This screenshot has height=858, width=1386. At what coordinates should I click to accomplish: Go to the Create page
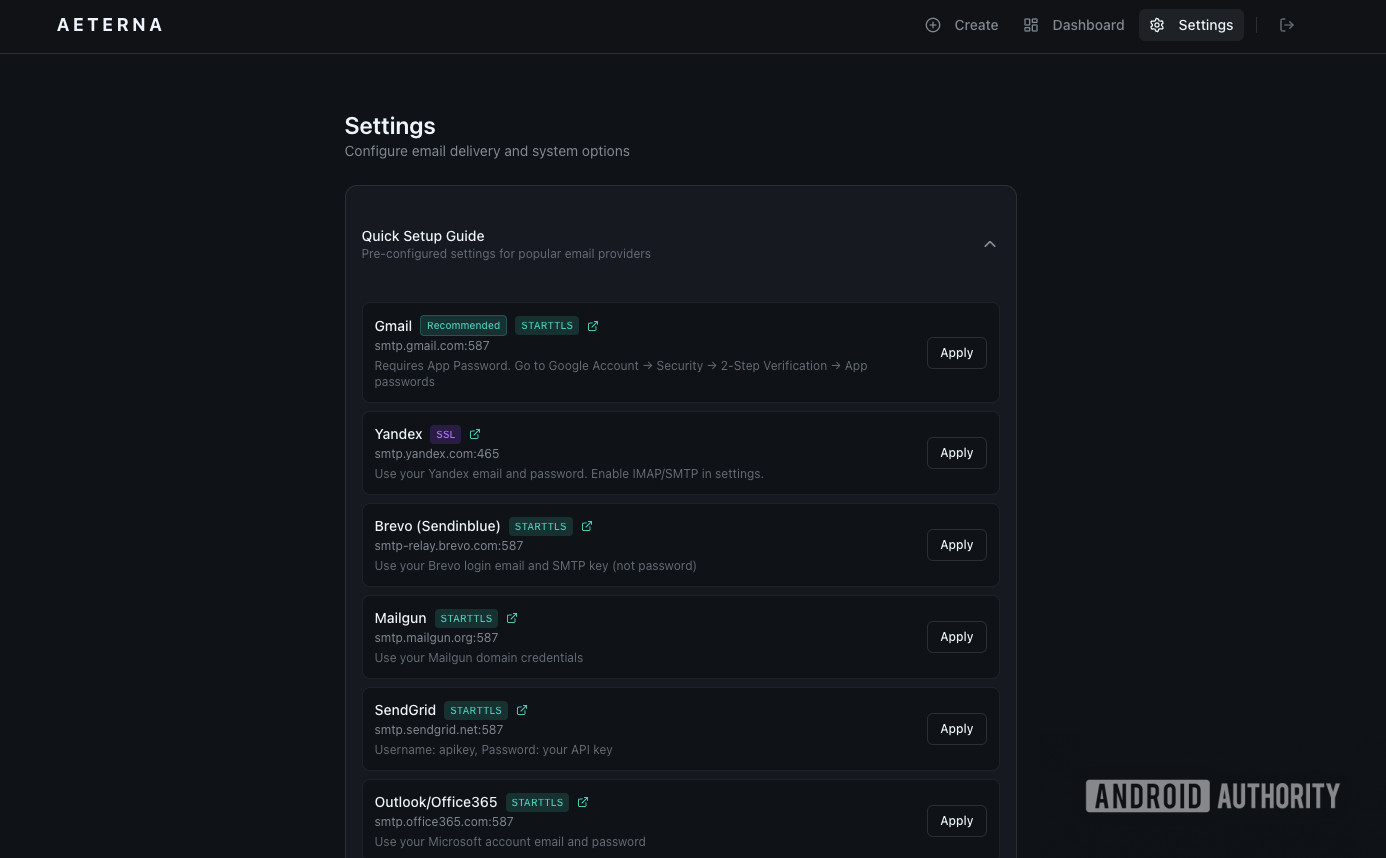[961, 25]
